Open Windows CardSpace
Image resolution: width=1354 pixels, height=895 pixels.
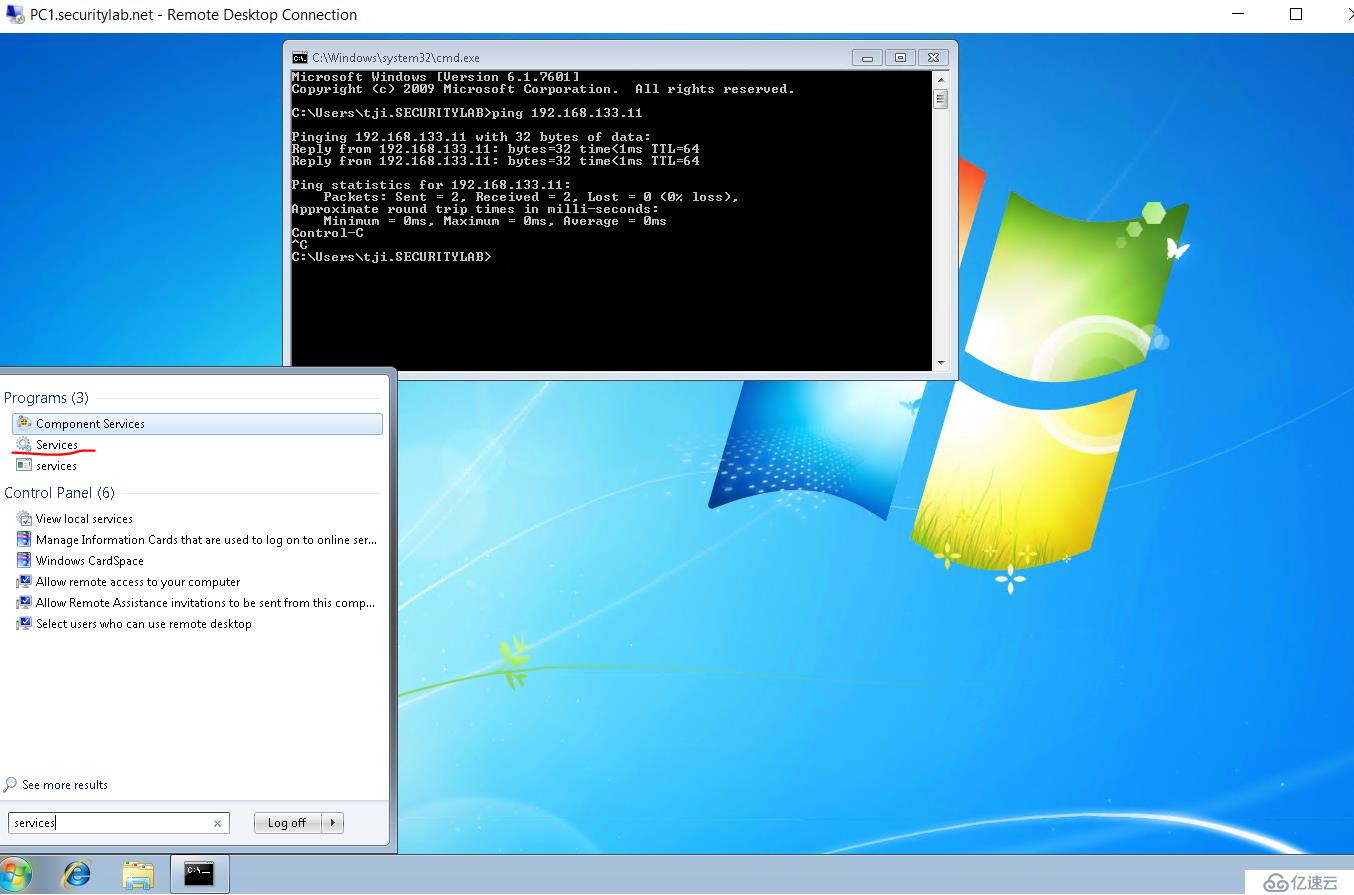point(89,561)
